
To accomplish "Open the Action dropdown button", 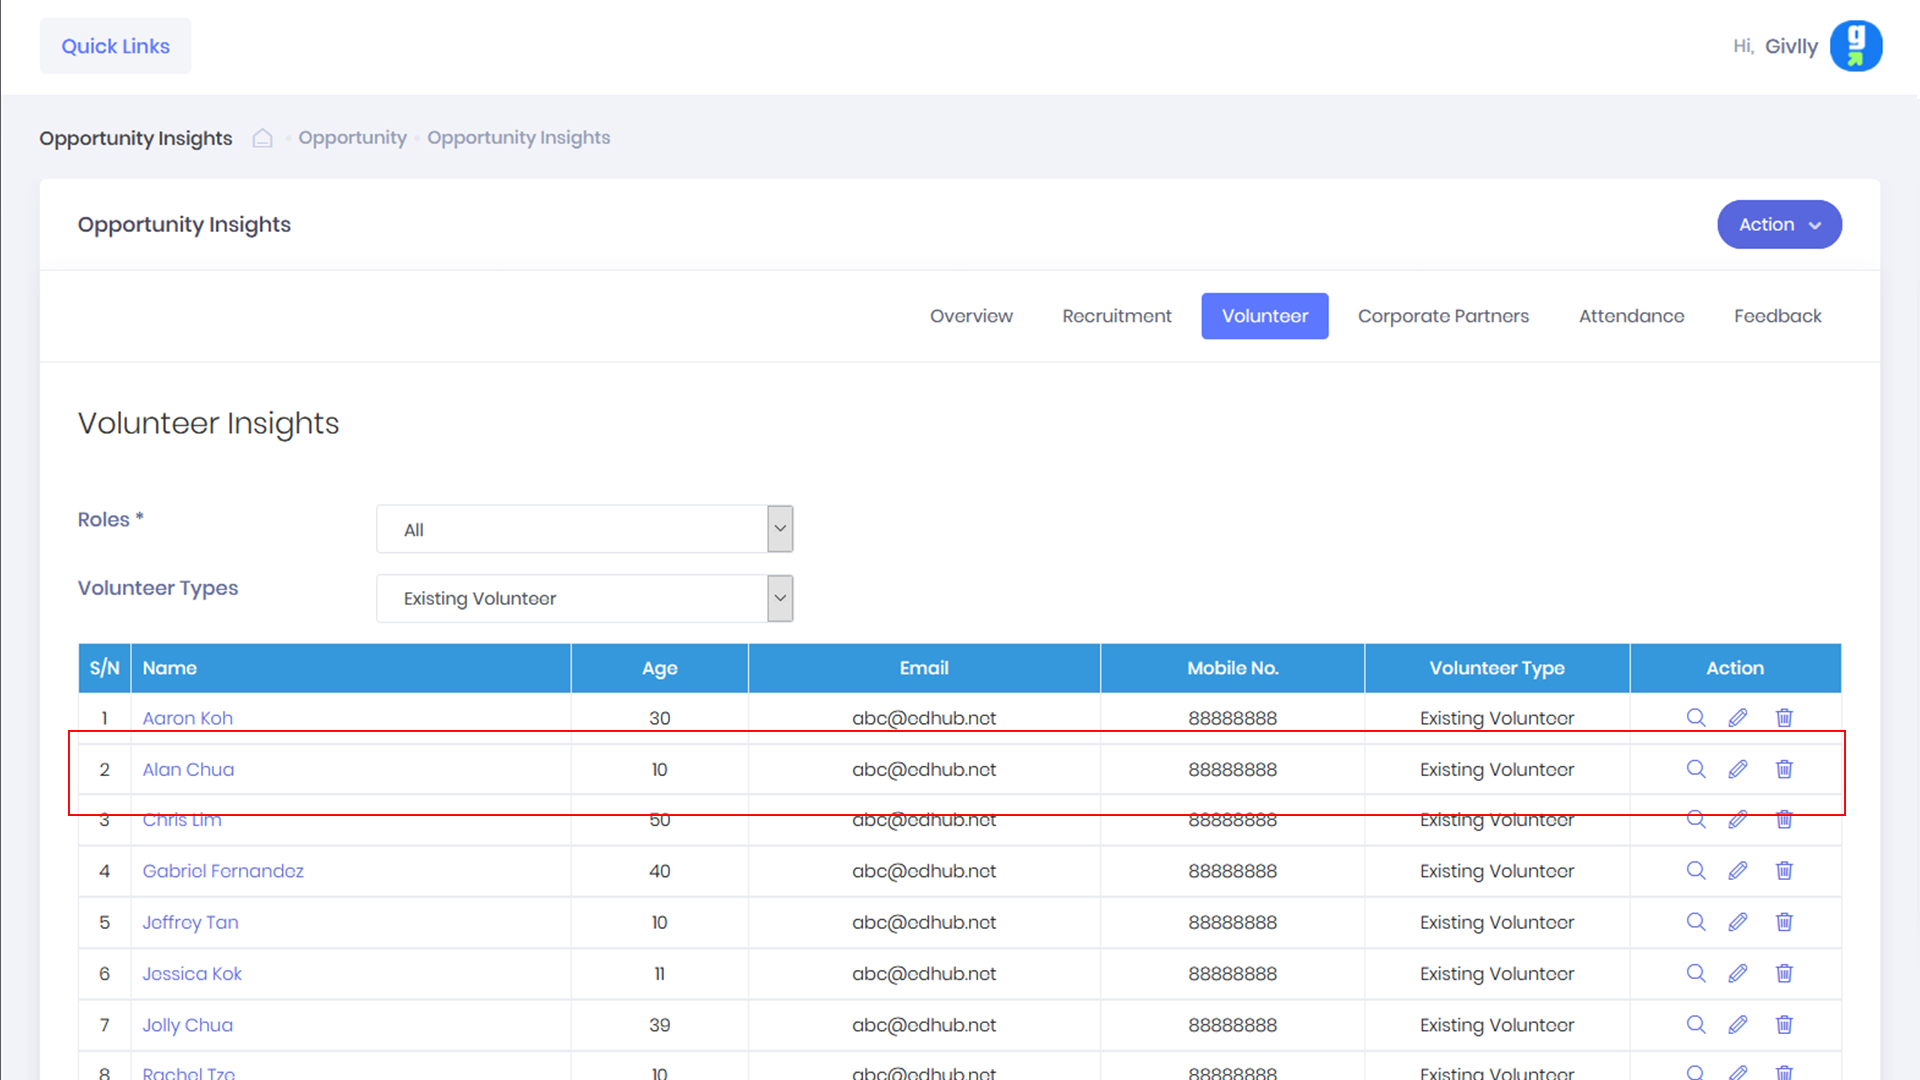I will [x=1779, y=224].
